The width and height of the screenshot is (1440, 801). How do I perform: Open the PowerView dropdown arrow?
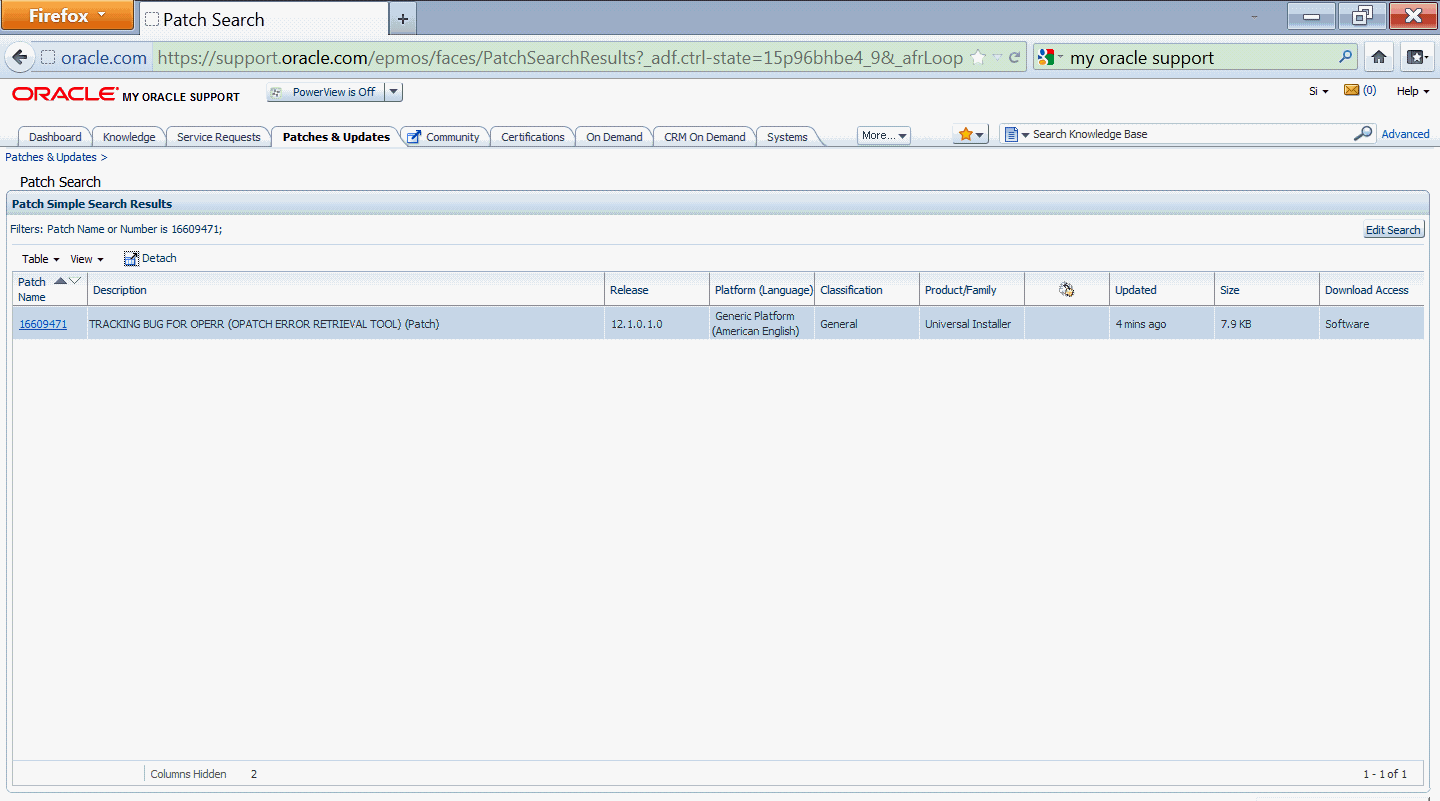(x=393, y=92)
